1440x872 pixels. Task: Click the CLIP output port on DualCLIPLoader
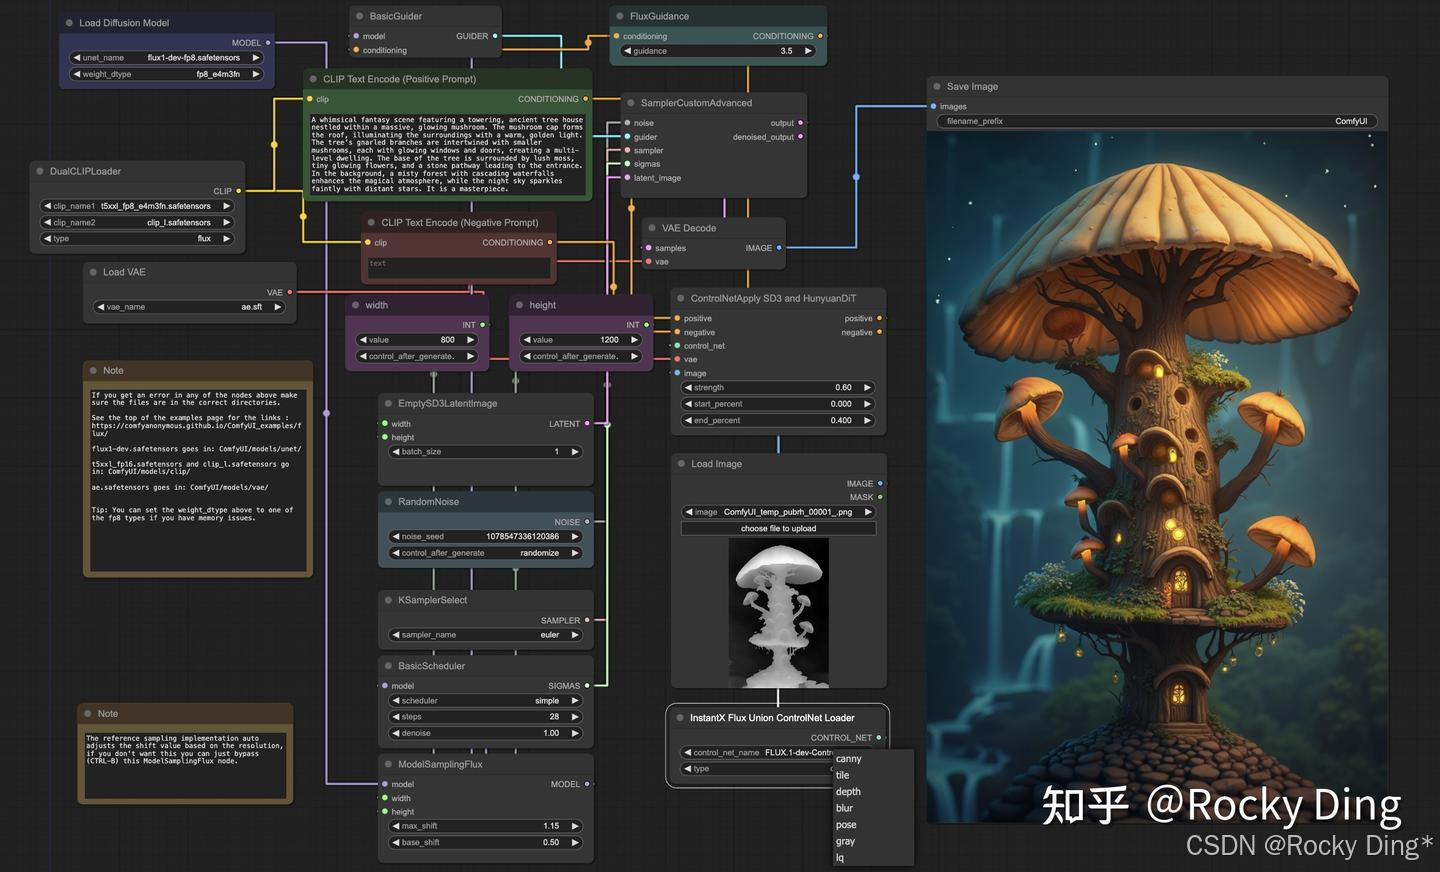(x=238, y=191)
